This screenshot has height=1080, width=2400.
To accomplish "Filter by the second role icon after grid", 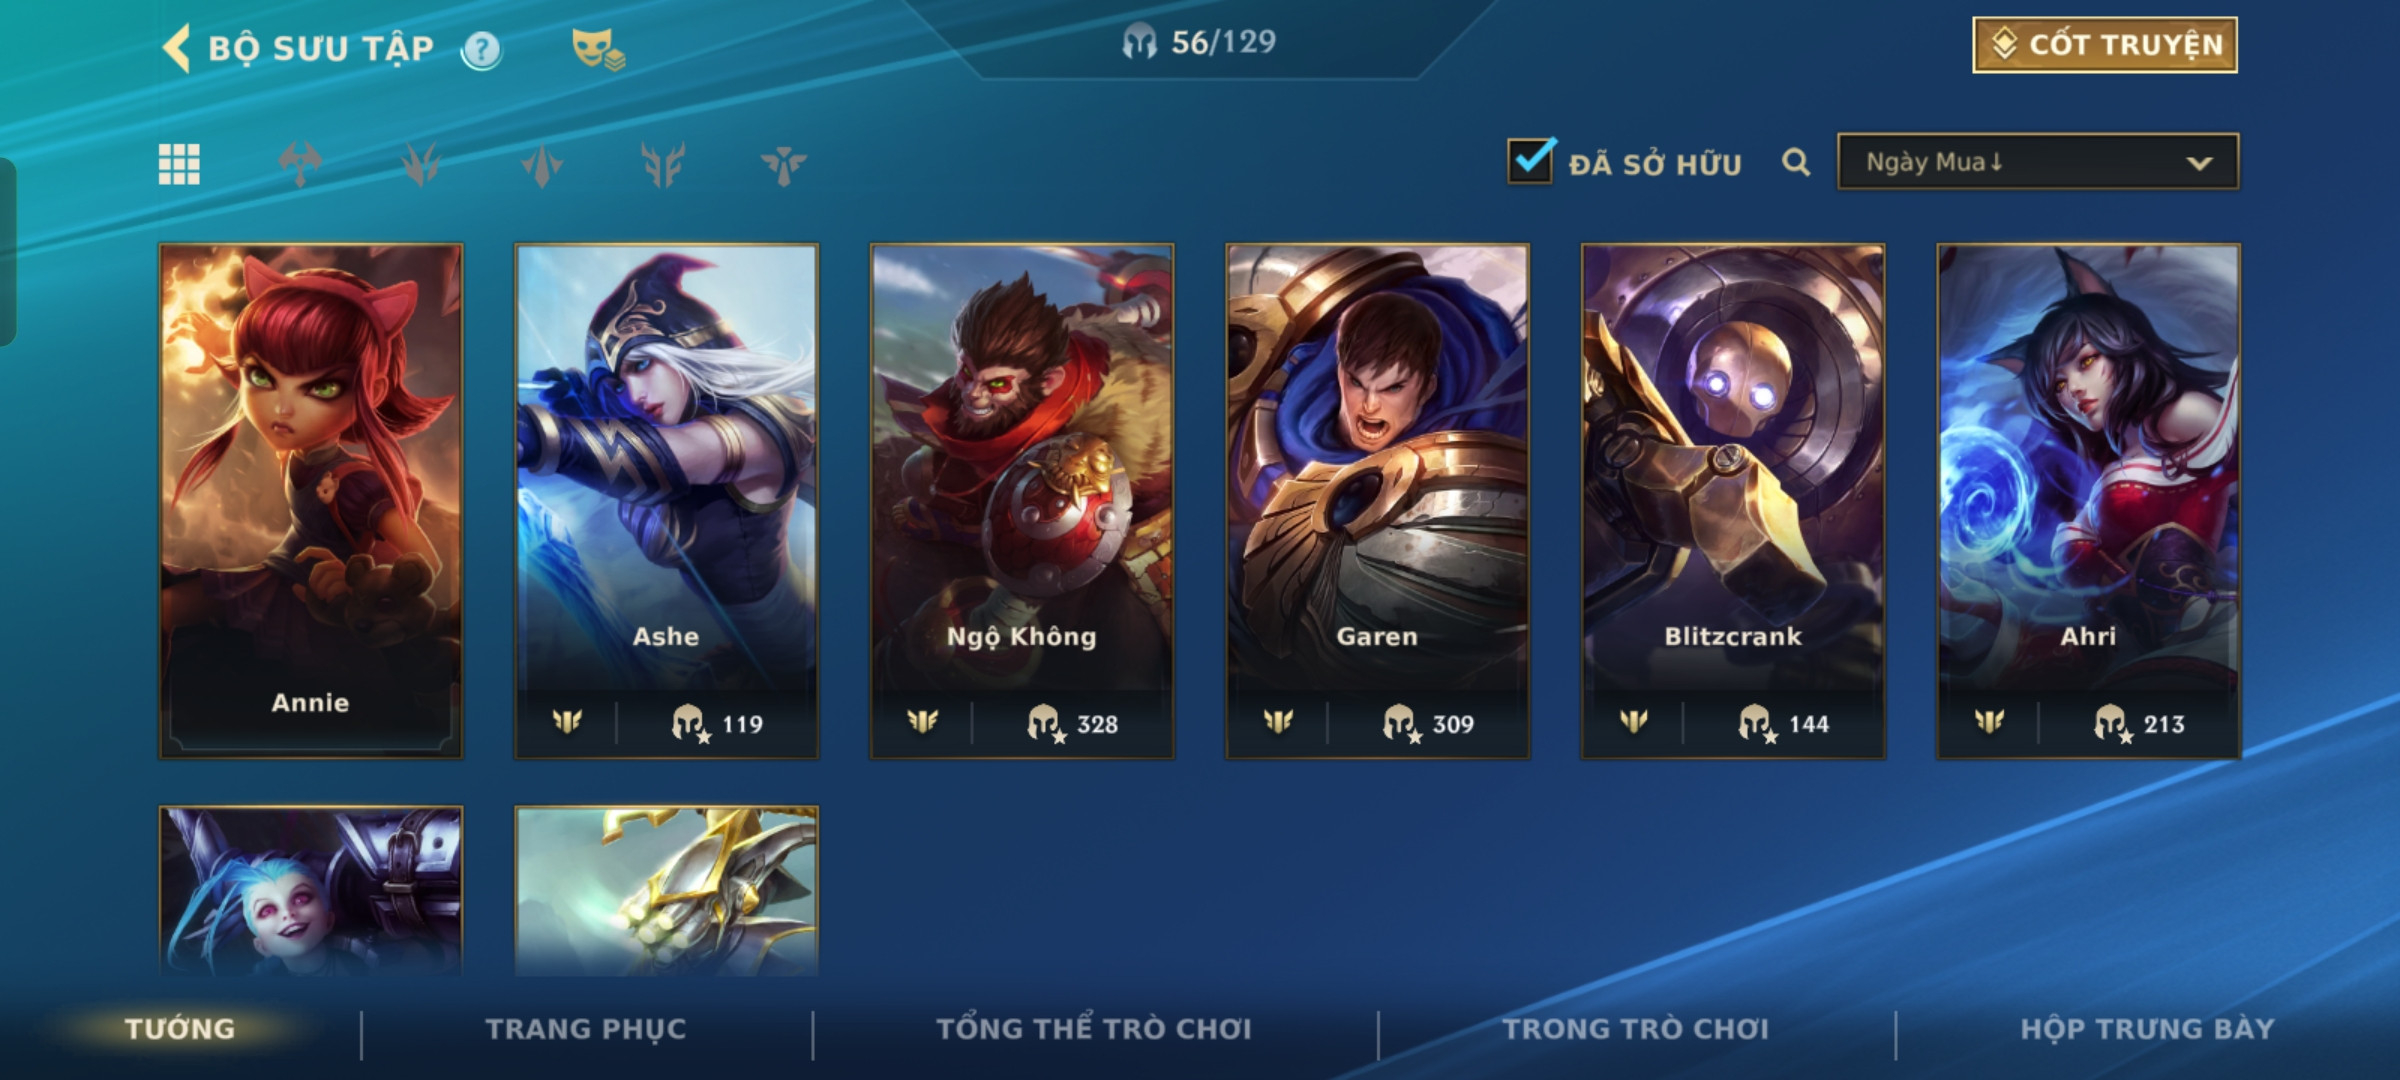I will 421,164.
